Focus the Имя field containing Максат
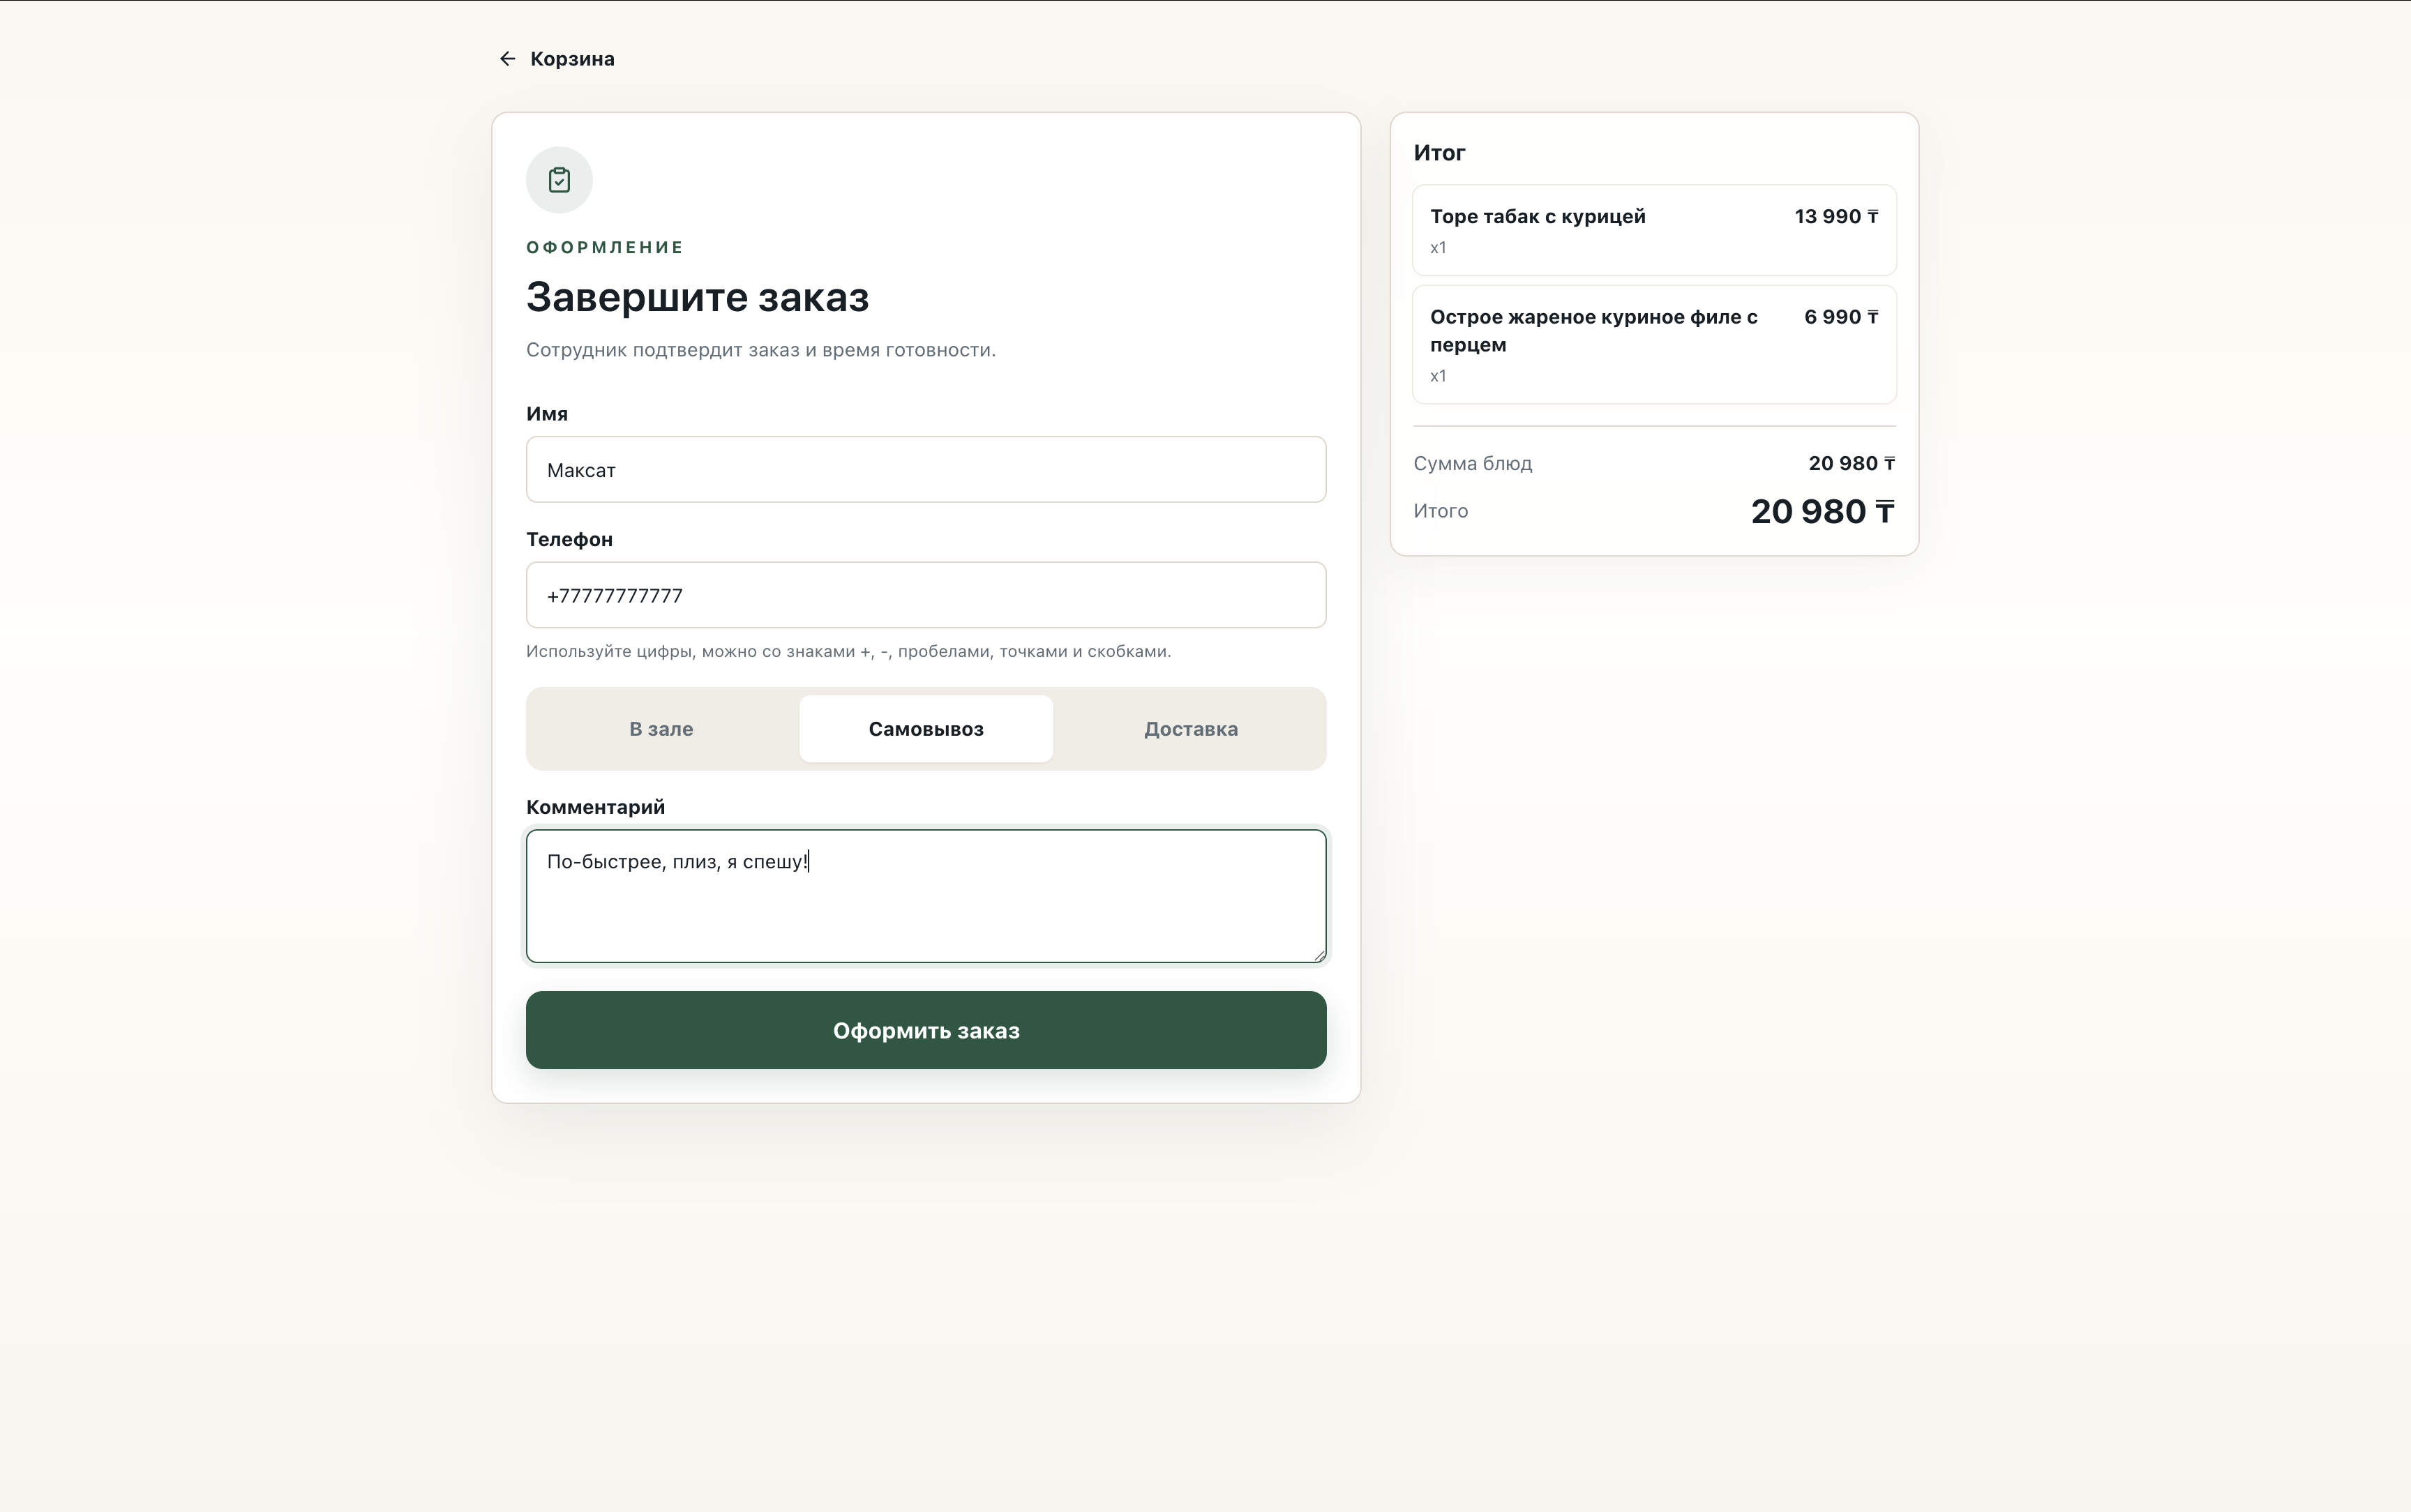 pyautogui.click(x=926, y=470)
